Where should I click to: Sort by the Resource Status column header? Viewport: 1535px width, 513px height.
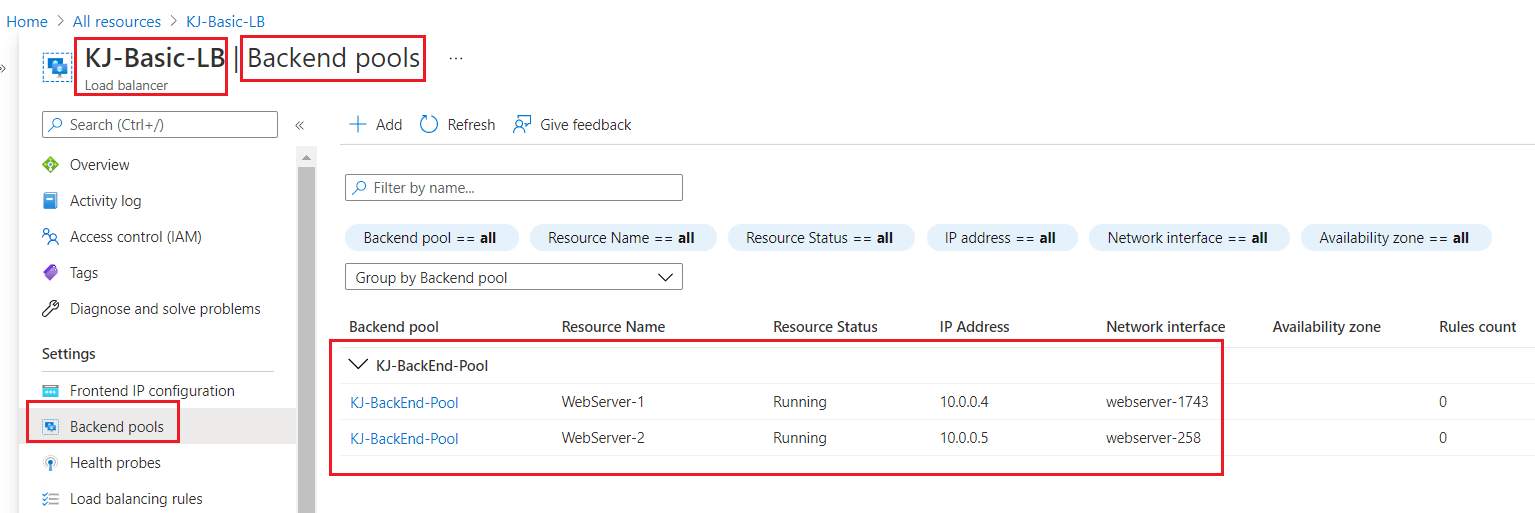(825, 327)
